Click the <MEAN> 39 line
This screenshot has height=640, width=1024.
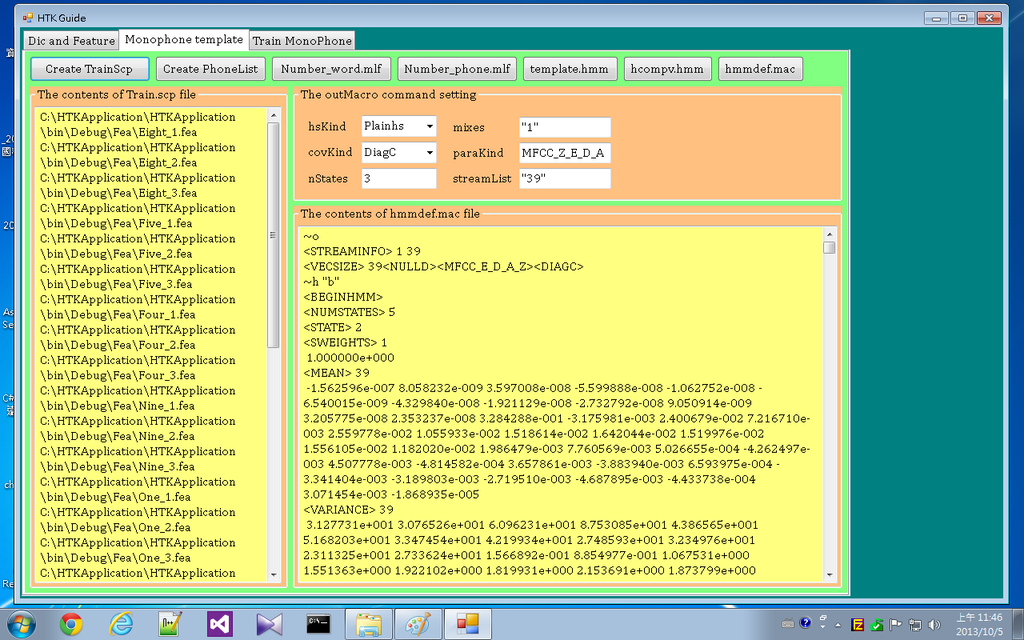[336, 373]
